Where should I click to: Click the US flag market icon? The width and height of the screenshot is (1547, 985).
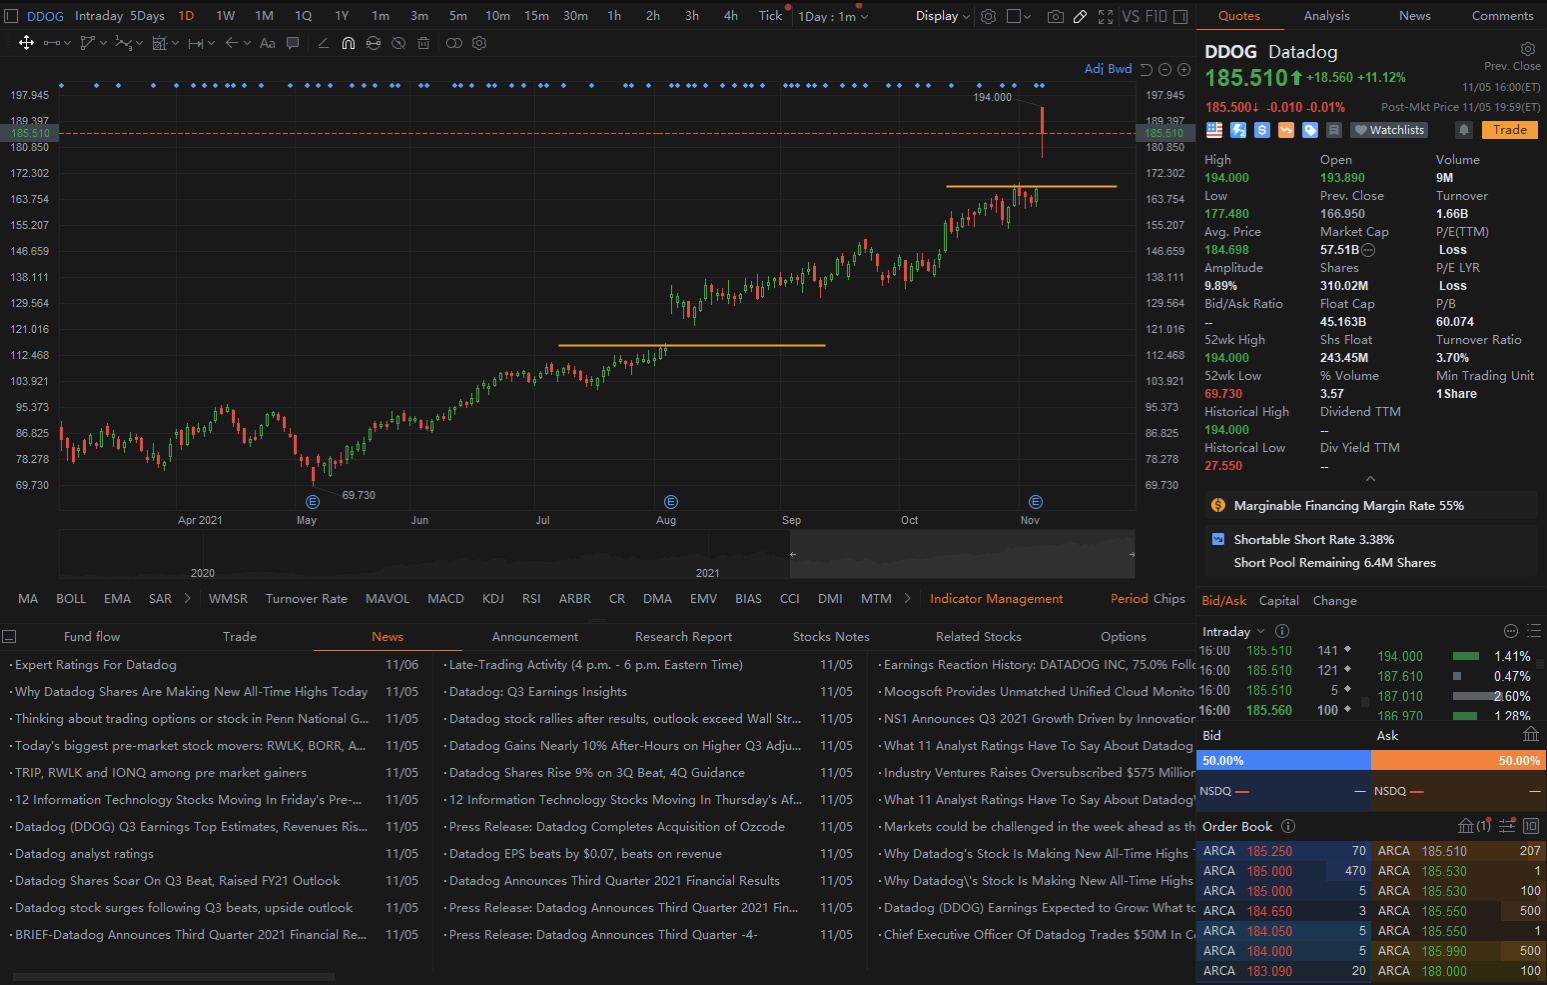pos(1214,130)
